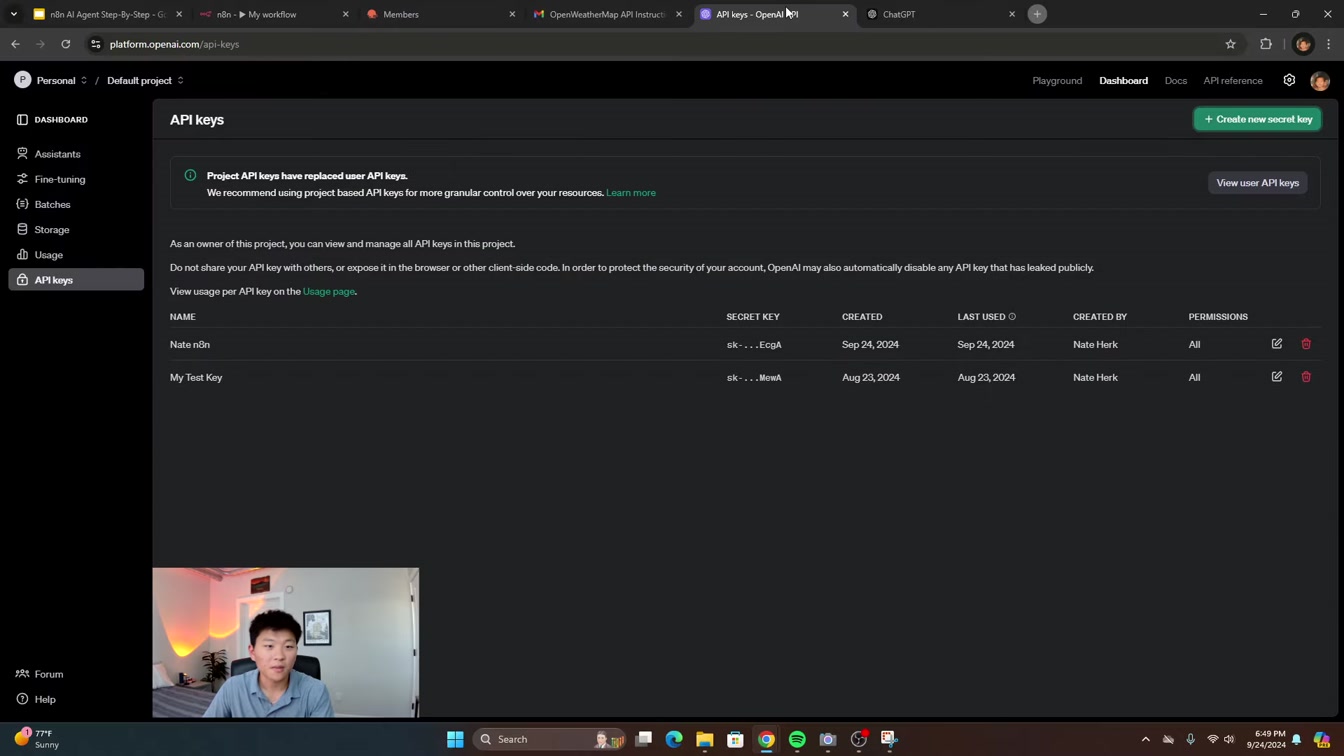Open Spotify from the taskbar
Screen dimensions: 1344x756
(797, 739)
